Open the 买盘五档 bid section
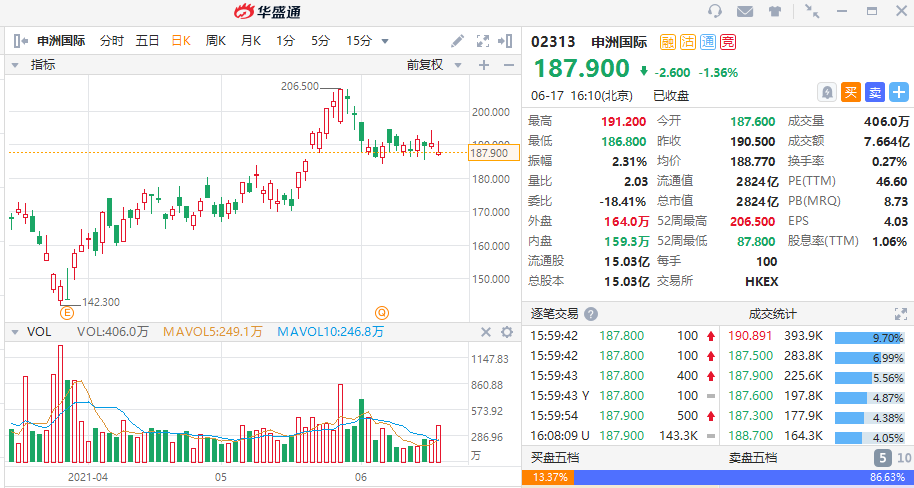This screenshot has width=914, height=488. [x=554, y=458]
